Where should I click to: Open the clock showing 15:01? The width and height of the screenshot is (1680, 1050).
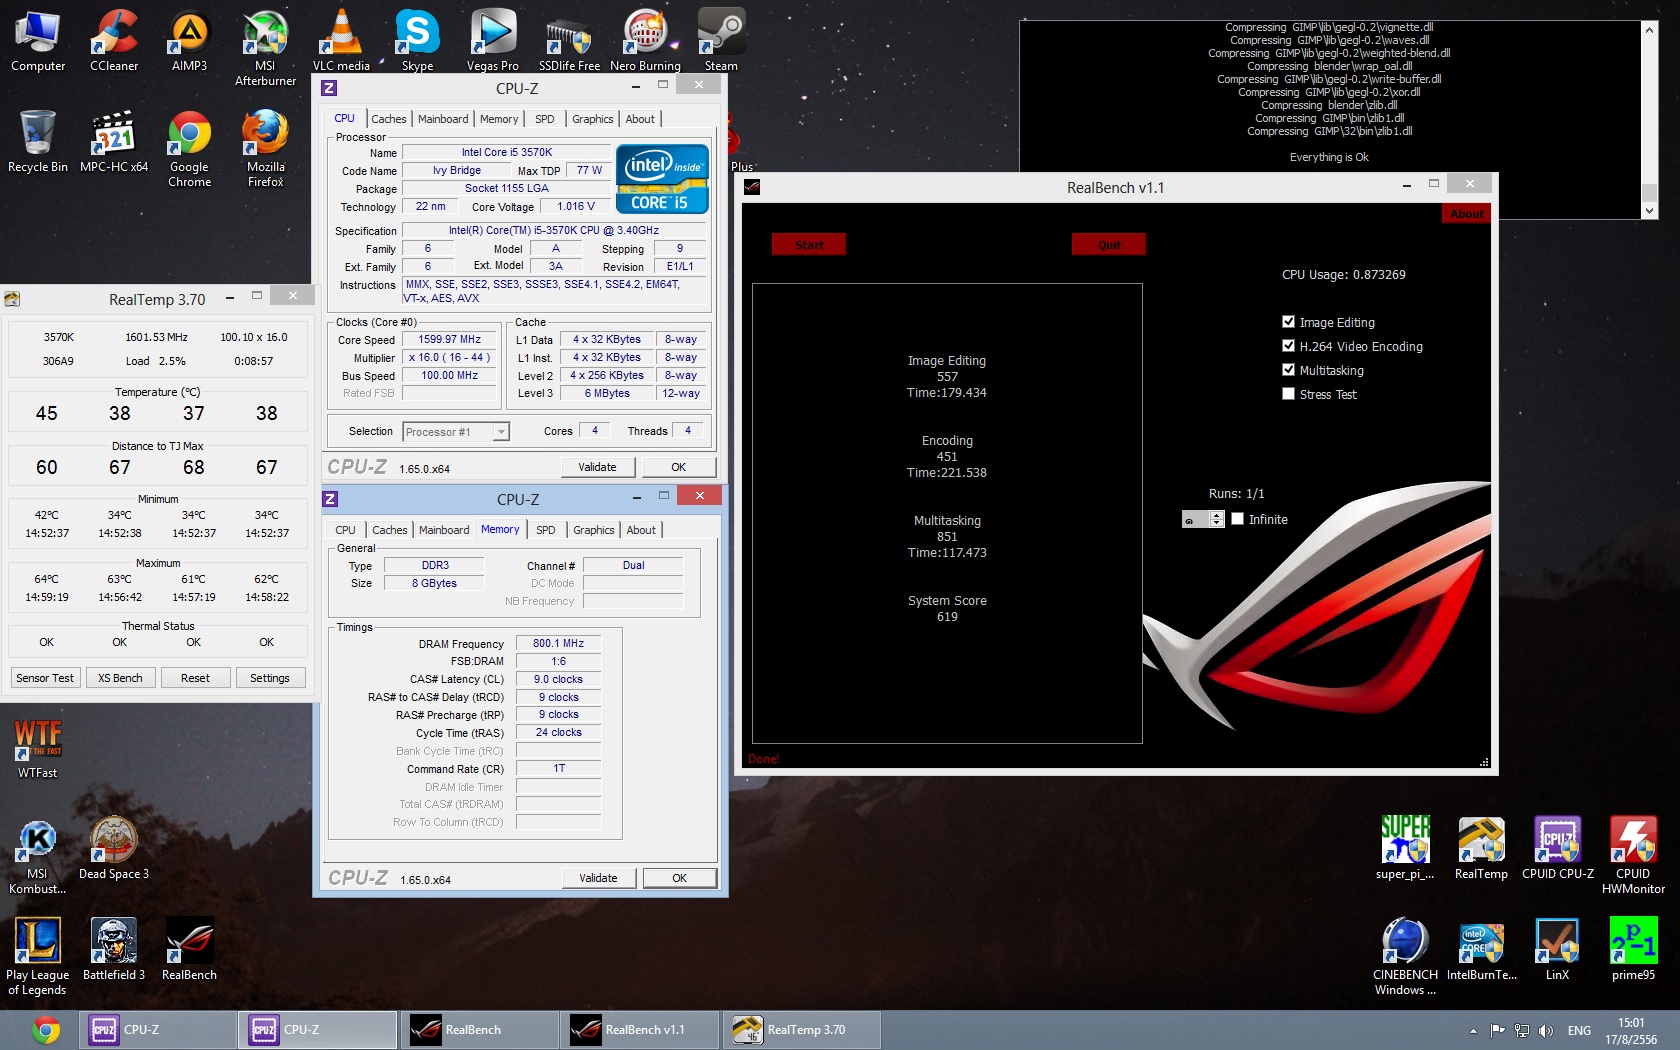coord(1631,1031)
